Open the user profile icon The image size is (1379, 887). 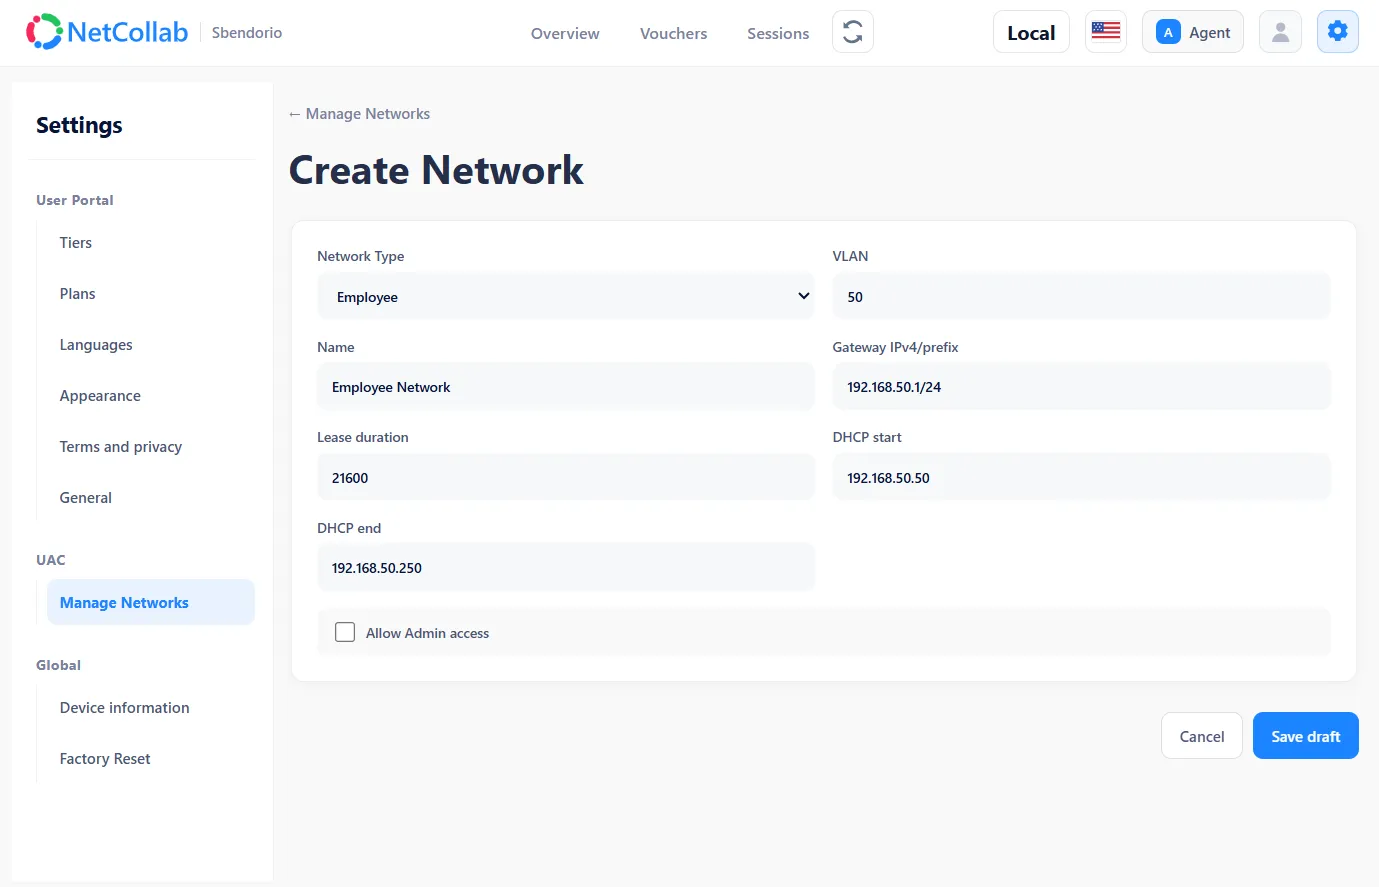(1280, 32)
